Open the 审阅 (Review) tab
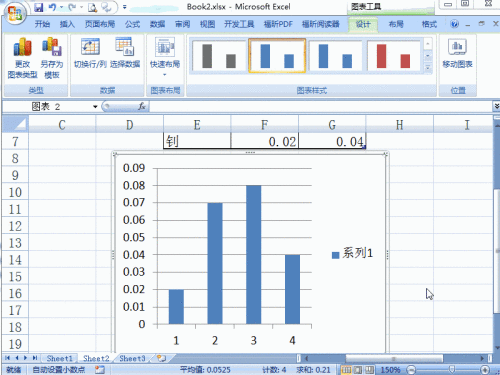 point(182,24)
